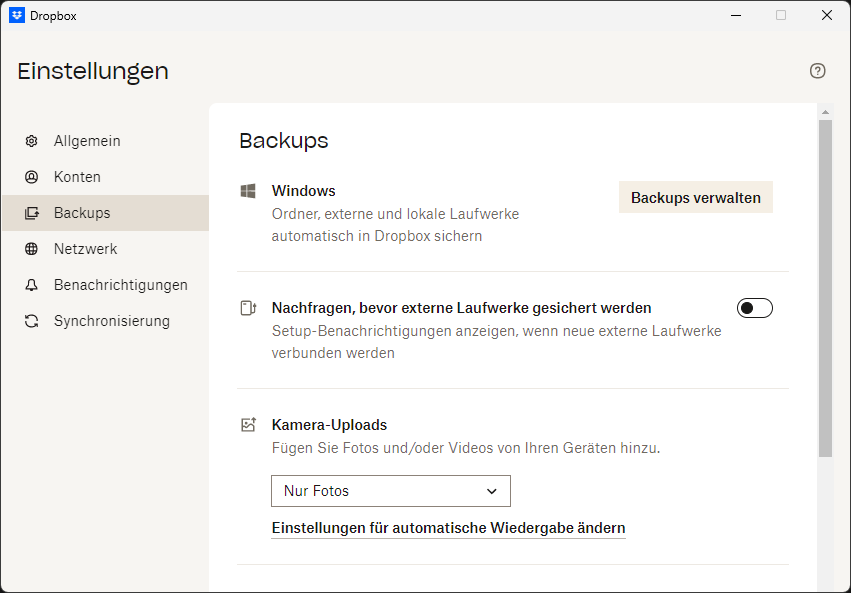Click the scrollbar up arrow
851x593 pixels.
(825, 111)
